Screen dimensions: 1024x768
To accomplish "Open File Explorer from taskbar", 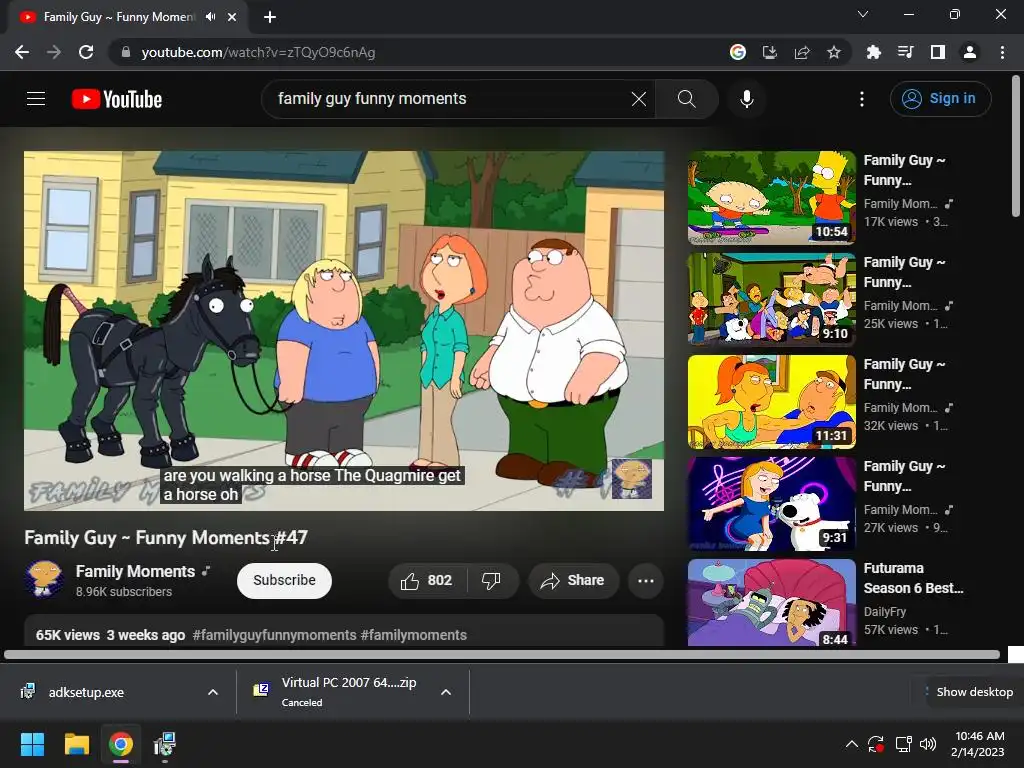I will tap(77, 744).
